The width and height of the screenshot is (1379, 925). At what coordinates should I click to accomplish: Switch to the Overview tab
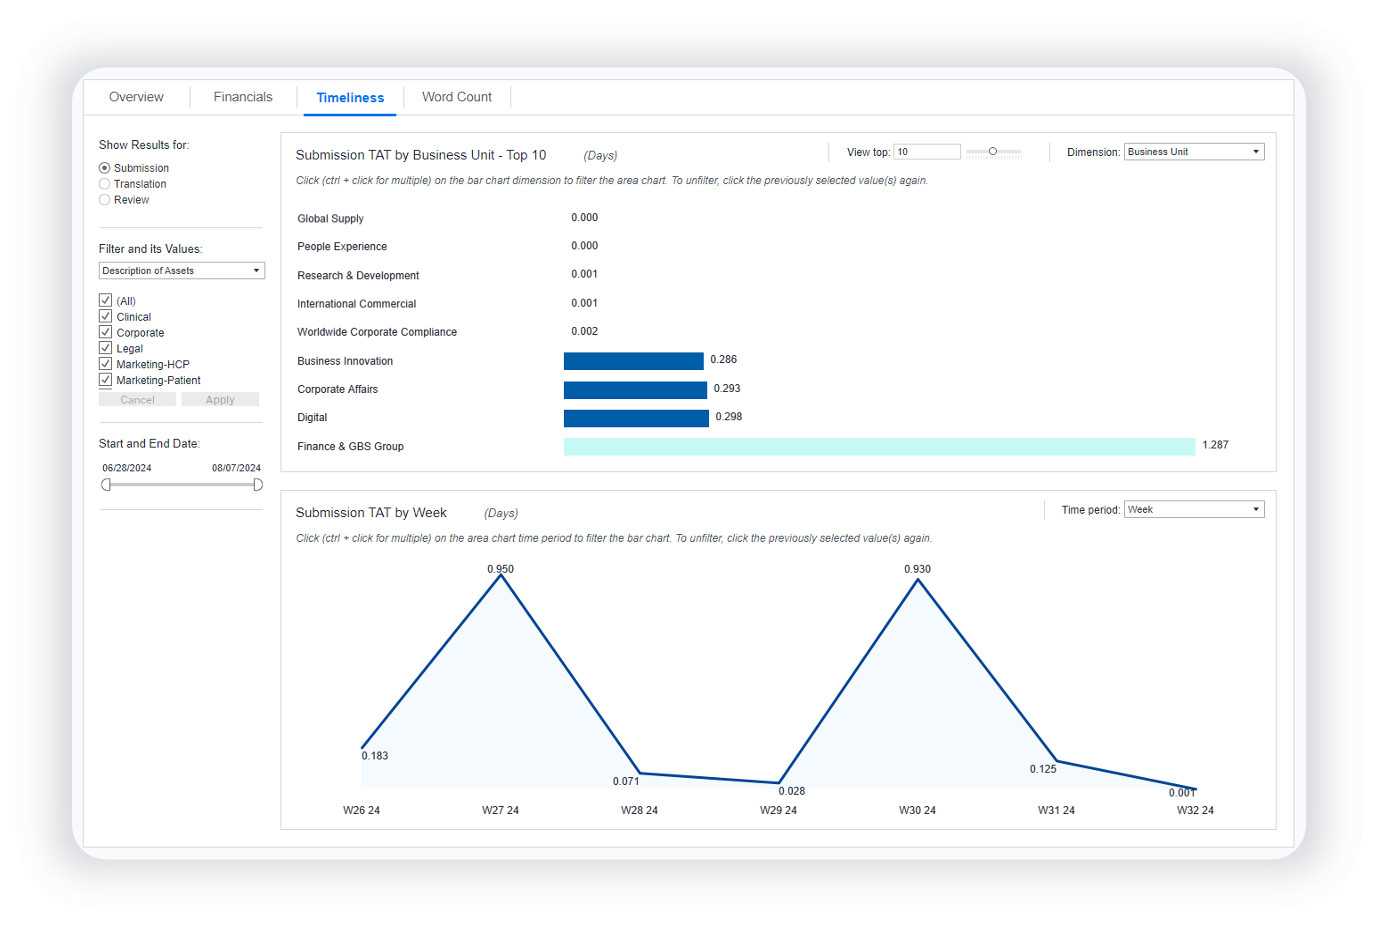(x=136, y=97)
